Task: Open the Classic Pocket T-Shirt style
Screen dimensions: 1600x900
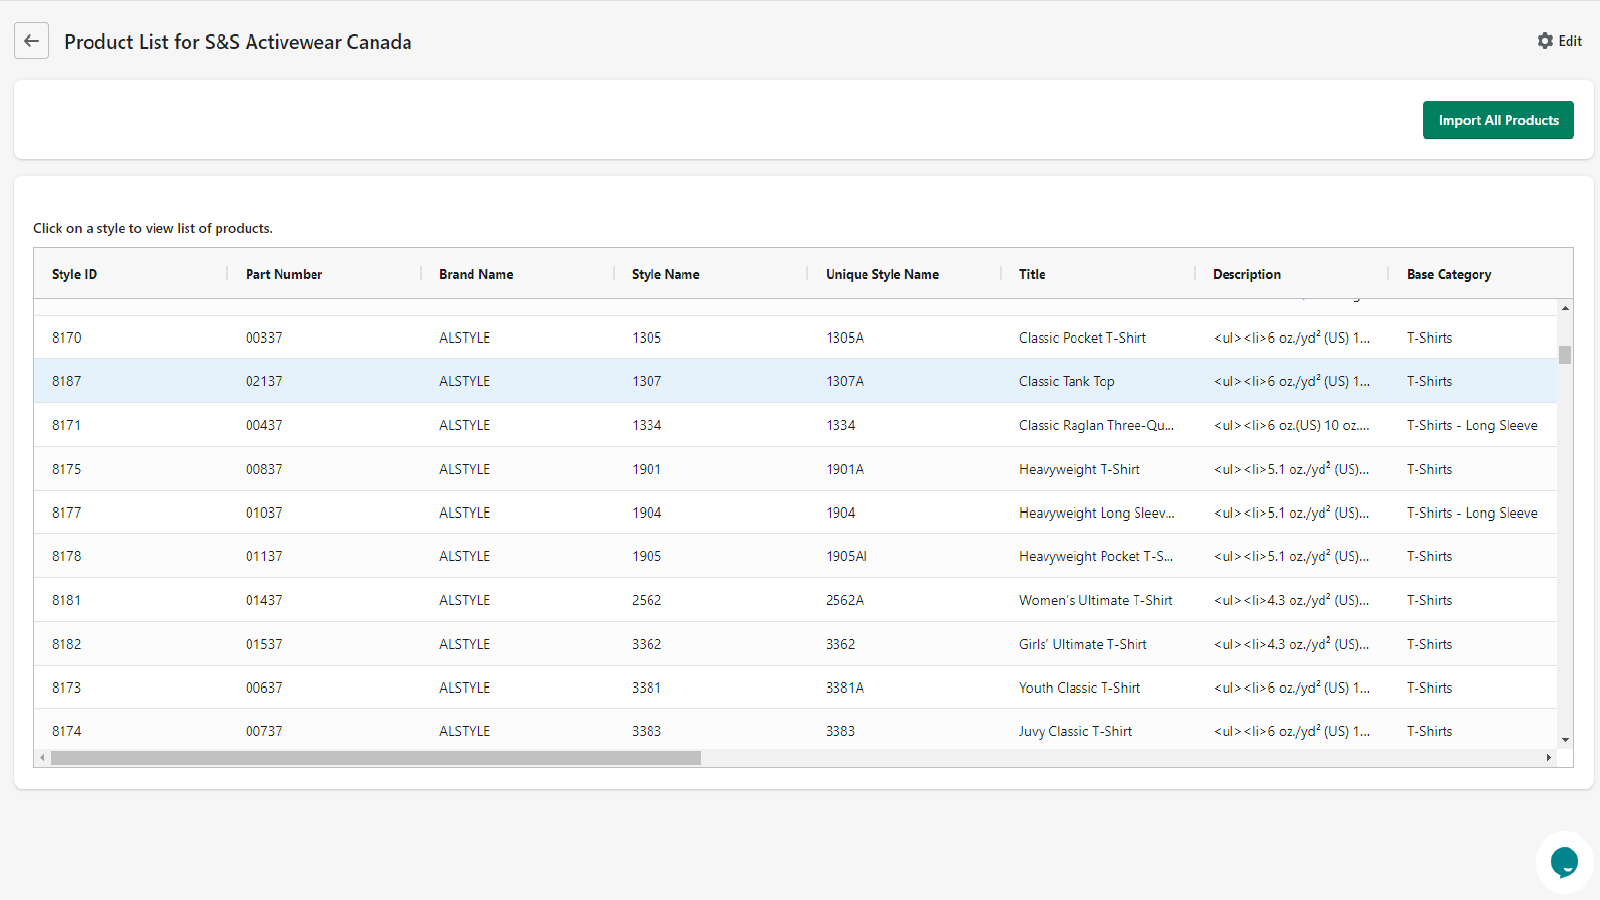Action: (x=1082, y=338)
